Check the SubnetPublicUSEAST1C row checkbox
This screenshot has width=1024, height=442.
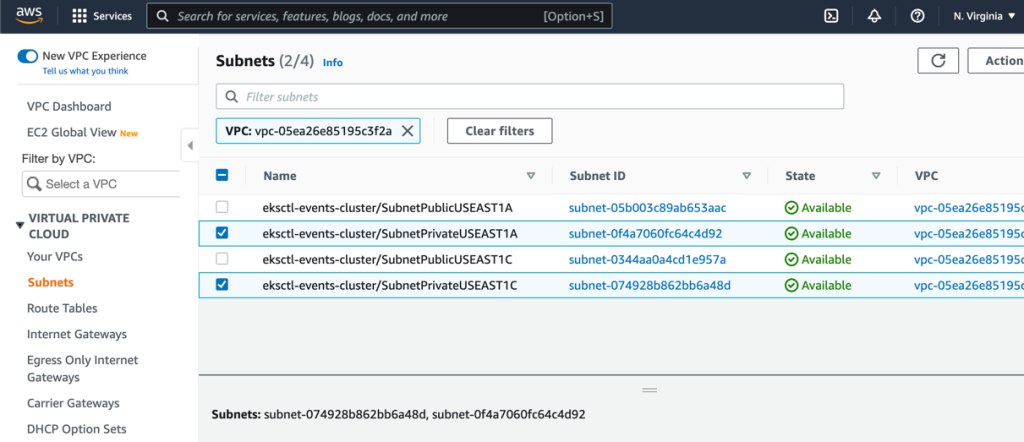222,259
